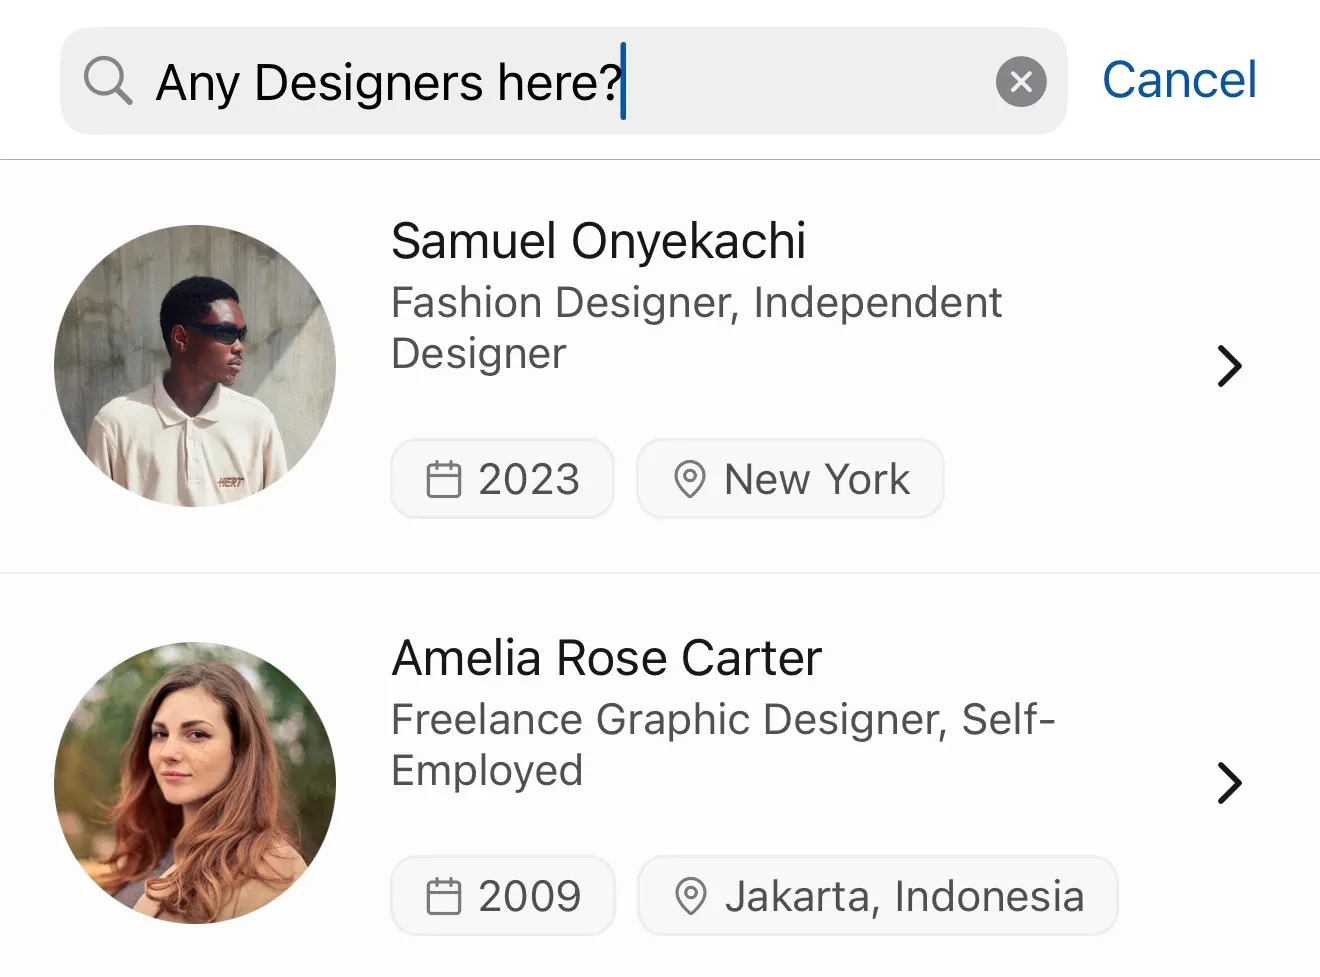Clear the search field with the X icon
The width and height of the screenshot is (1320, 977).
(x=1021, y=81)
